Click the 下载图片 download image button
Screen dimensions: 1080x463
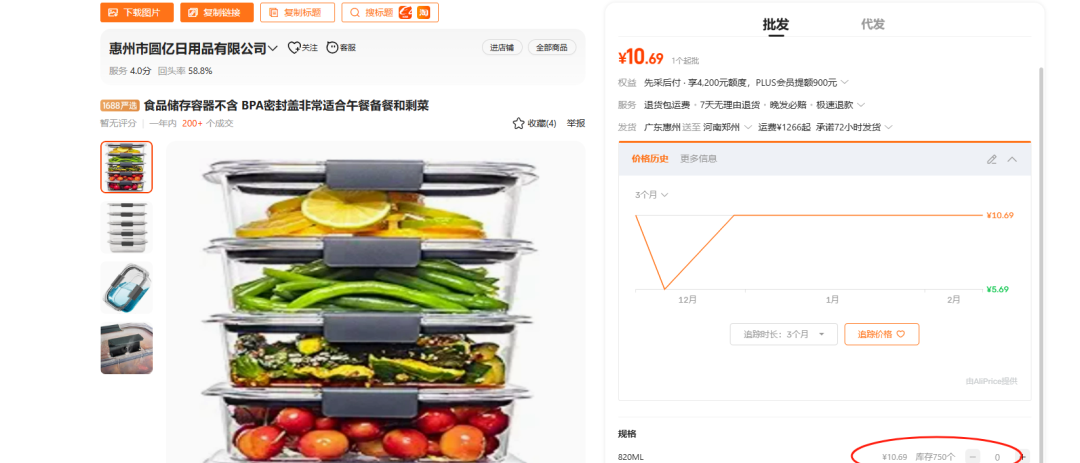tap(136, 12)
